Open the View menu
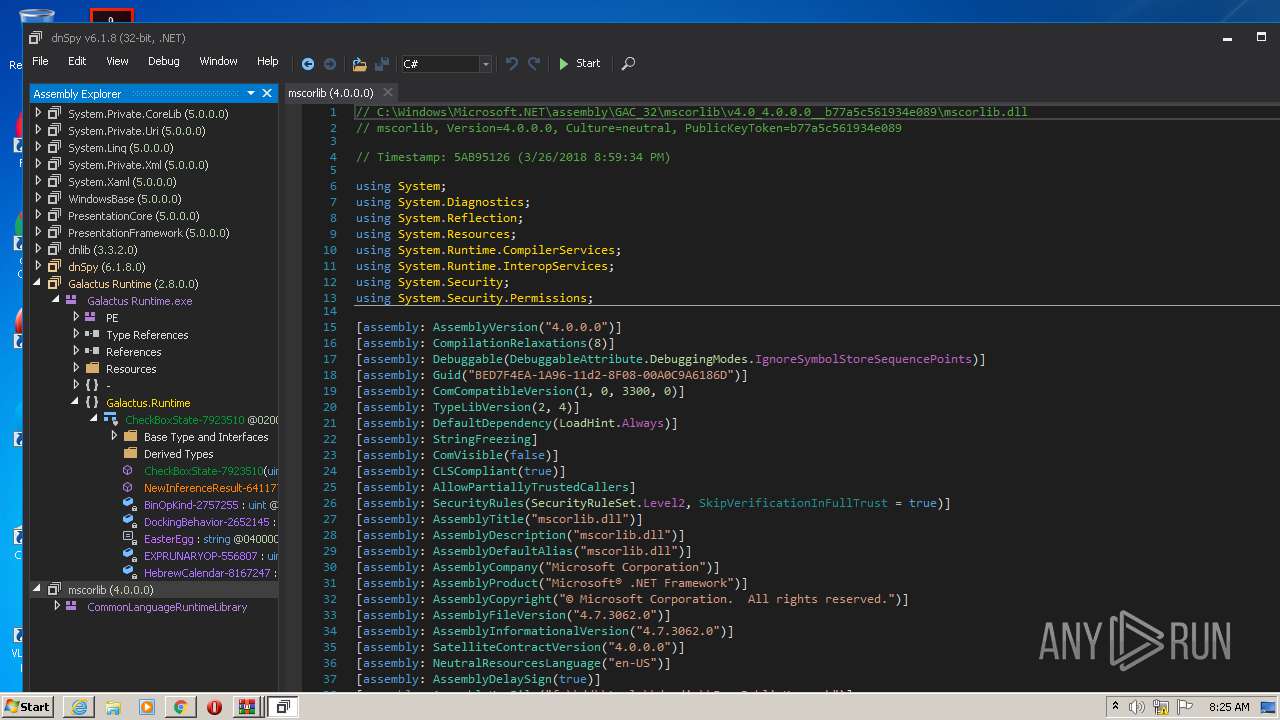This screenshot has width=1280, height=720. (117, 61)
